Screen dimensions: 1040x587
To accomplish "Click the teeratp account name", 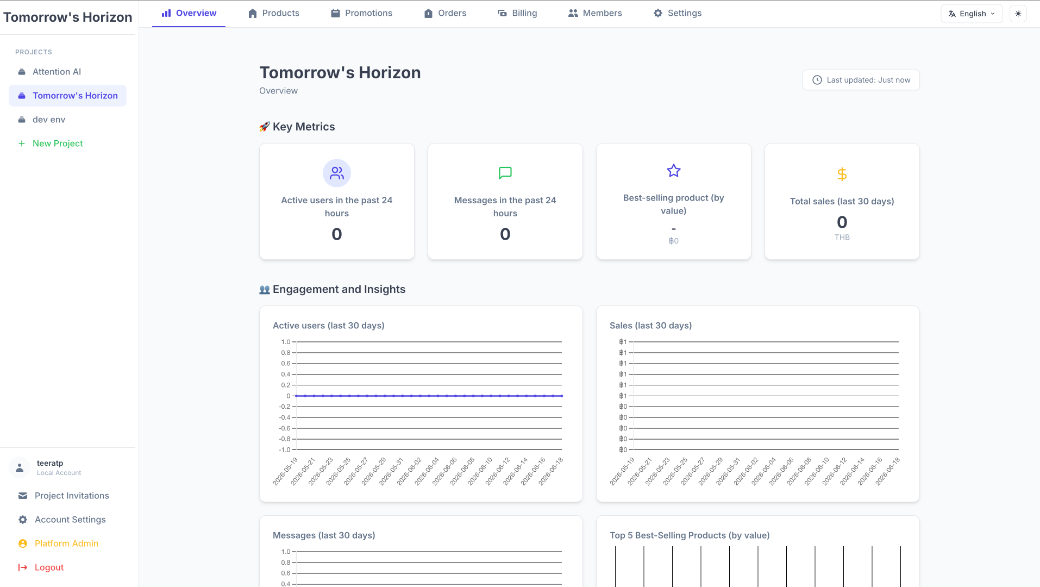I will click(50, 464).
